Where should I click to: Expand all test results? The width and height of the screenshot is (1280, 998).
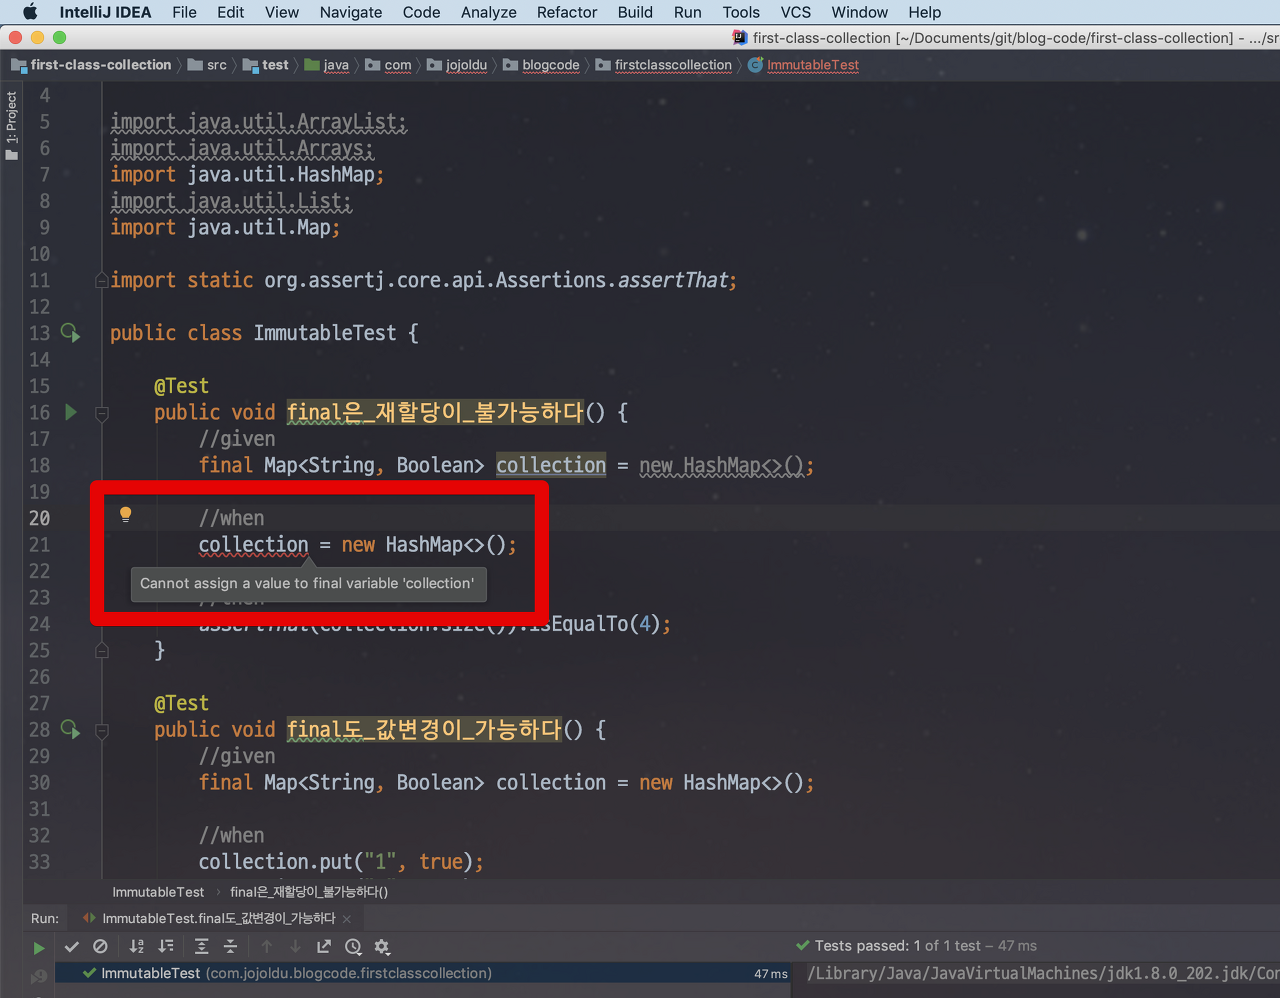point(201,947)
